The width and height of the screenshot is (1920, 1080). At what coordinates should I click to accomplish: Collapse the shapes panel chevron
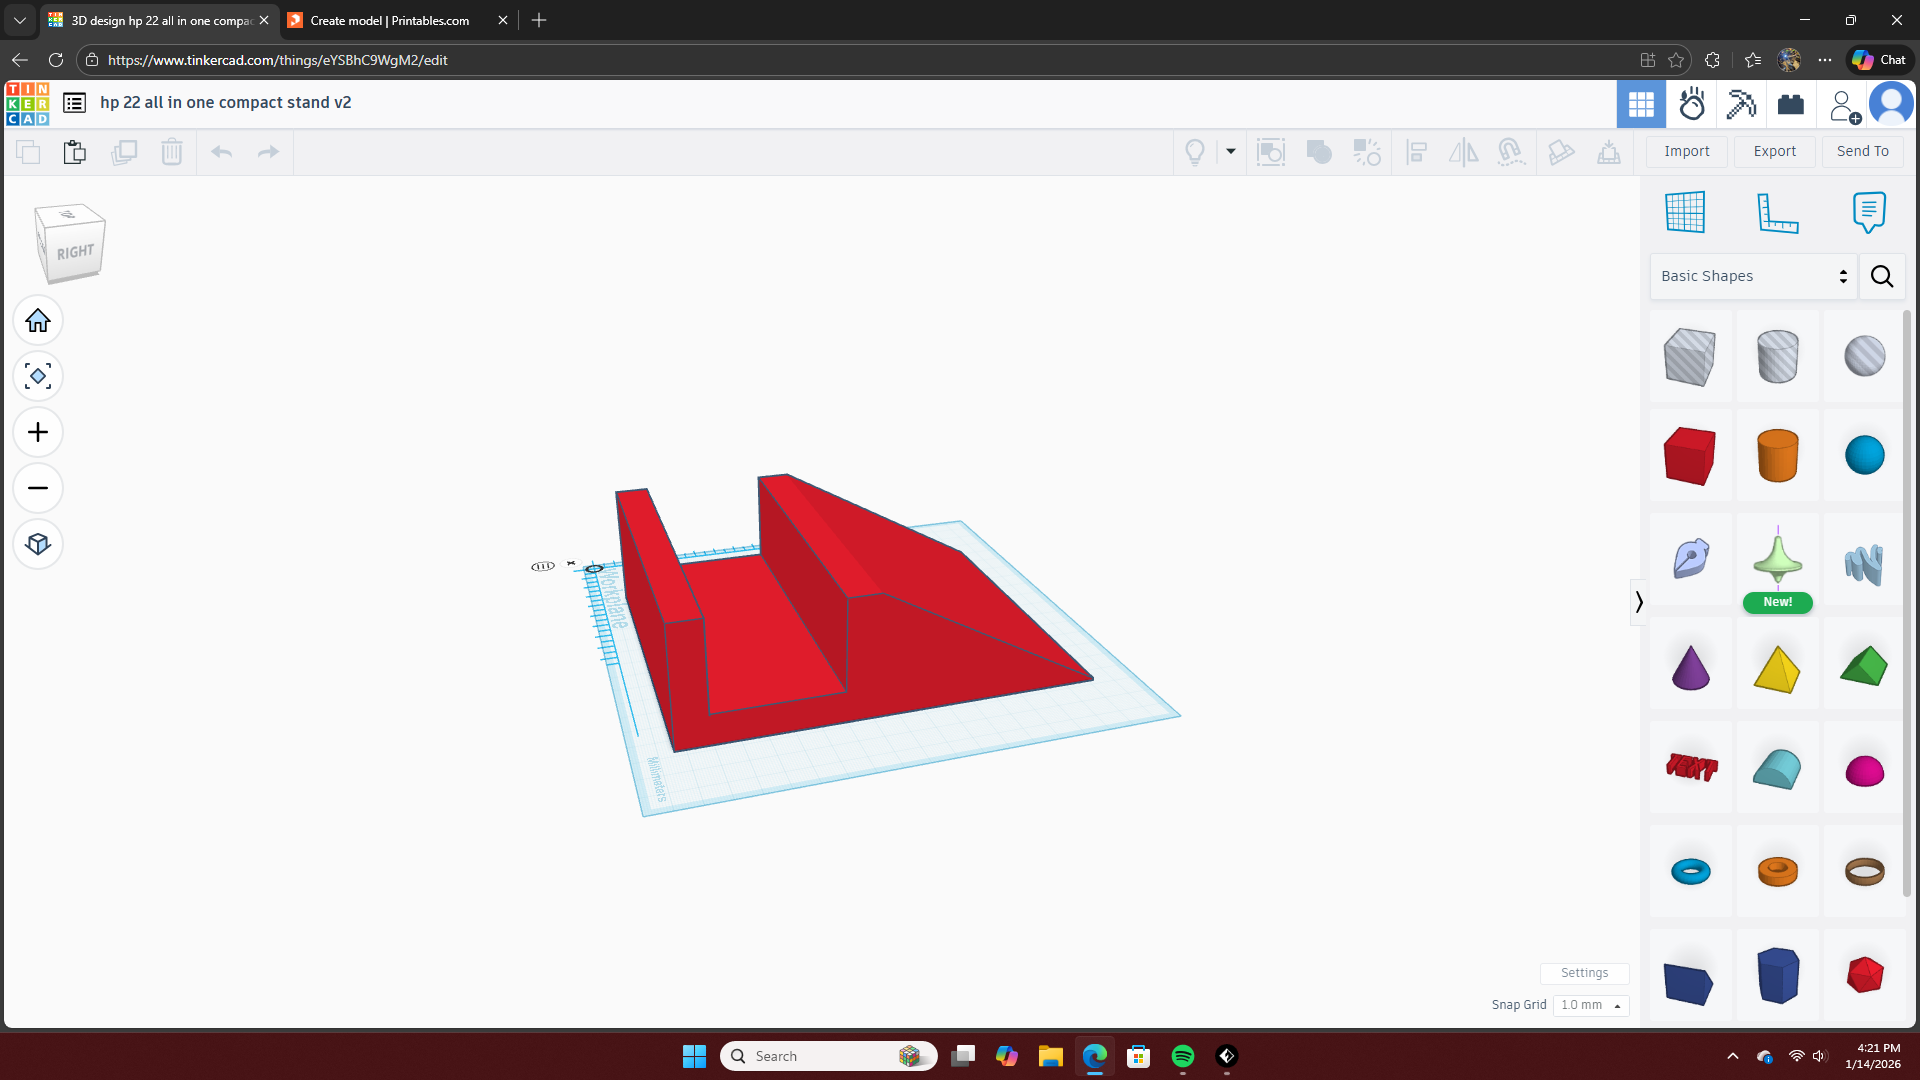point(1638,602)
